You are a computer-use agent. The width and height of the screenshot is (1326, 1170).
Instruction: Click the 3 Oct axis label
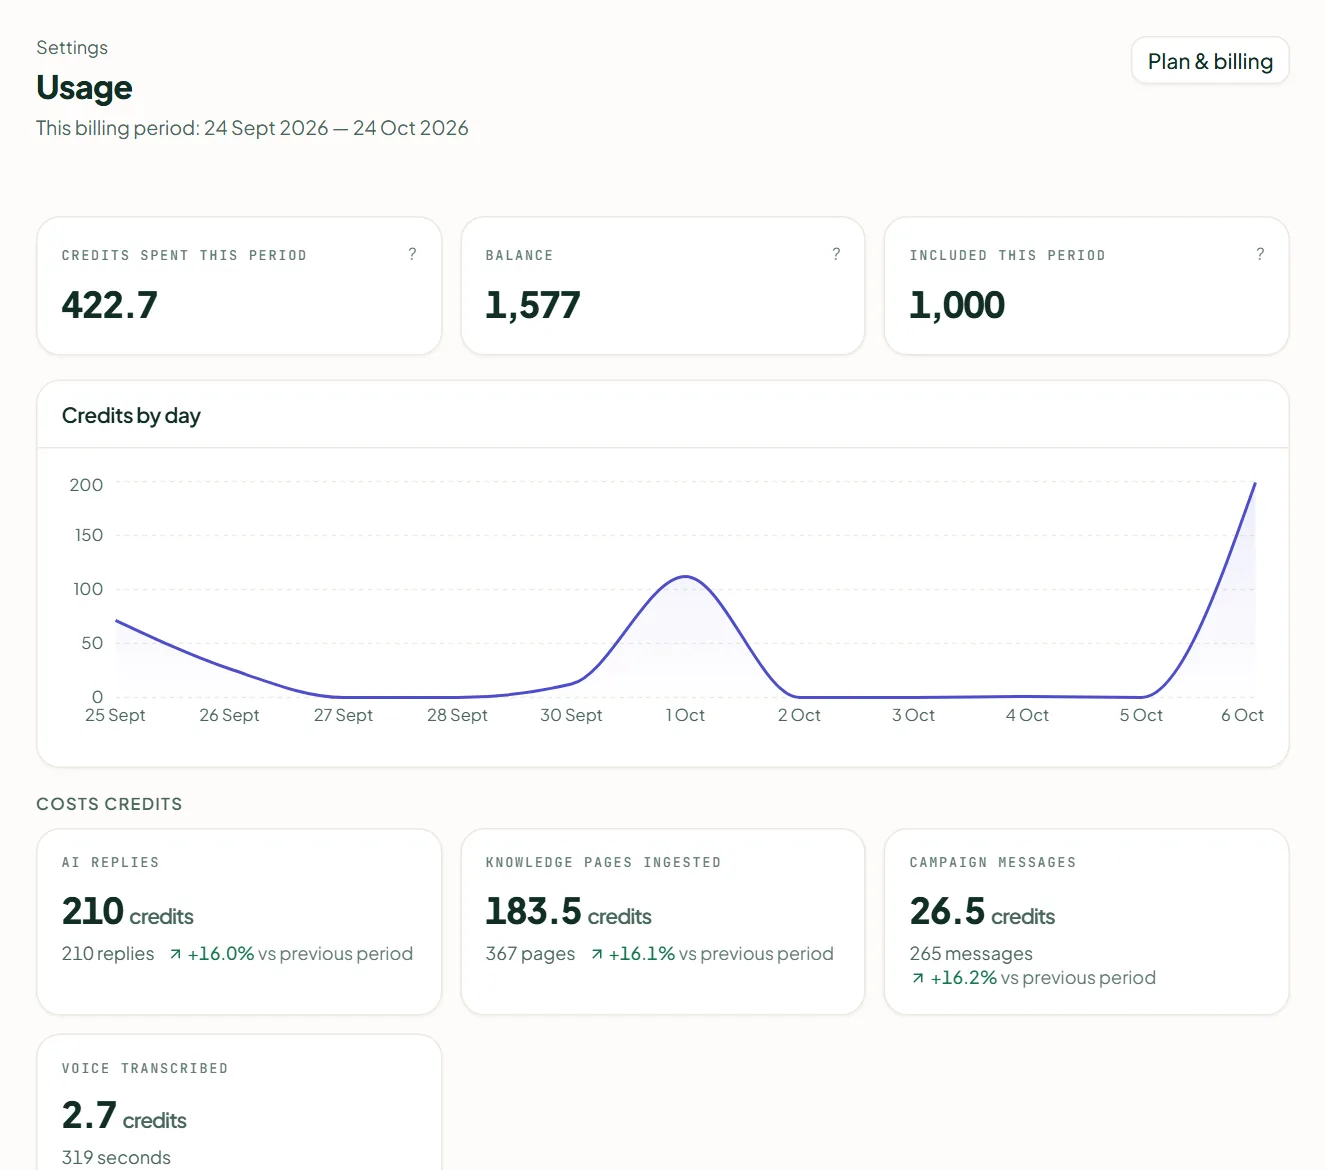point(913,715)
